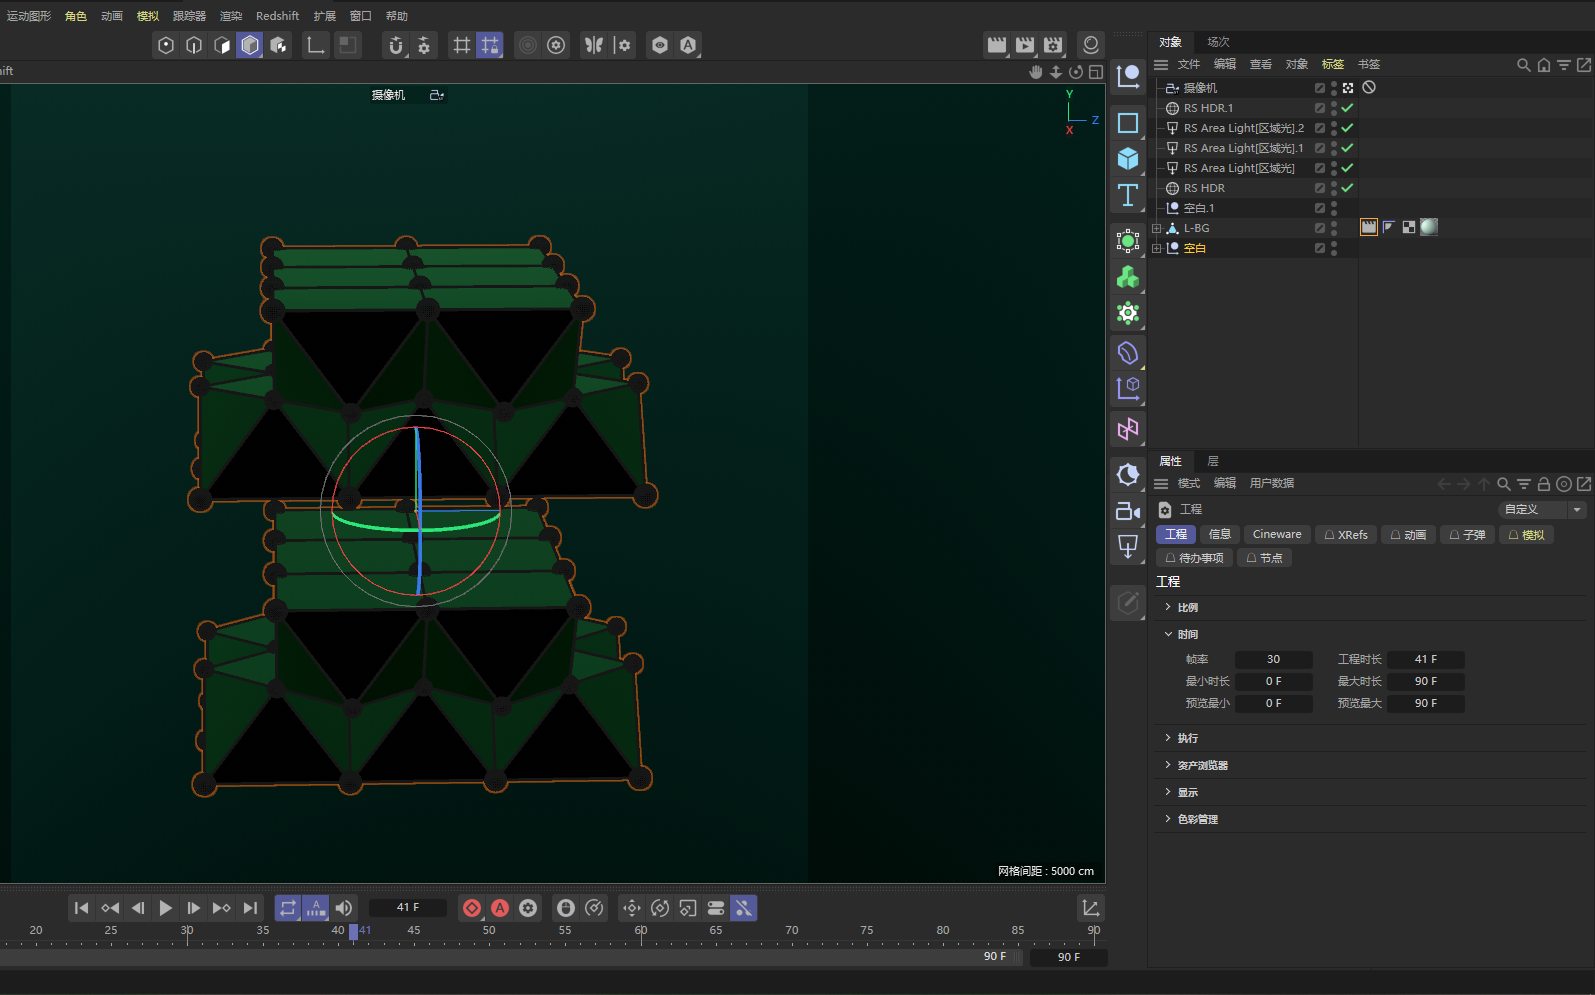Click the 待办事项 tab button
The width and height of the screenshot is (1595, 995).
1195,559
